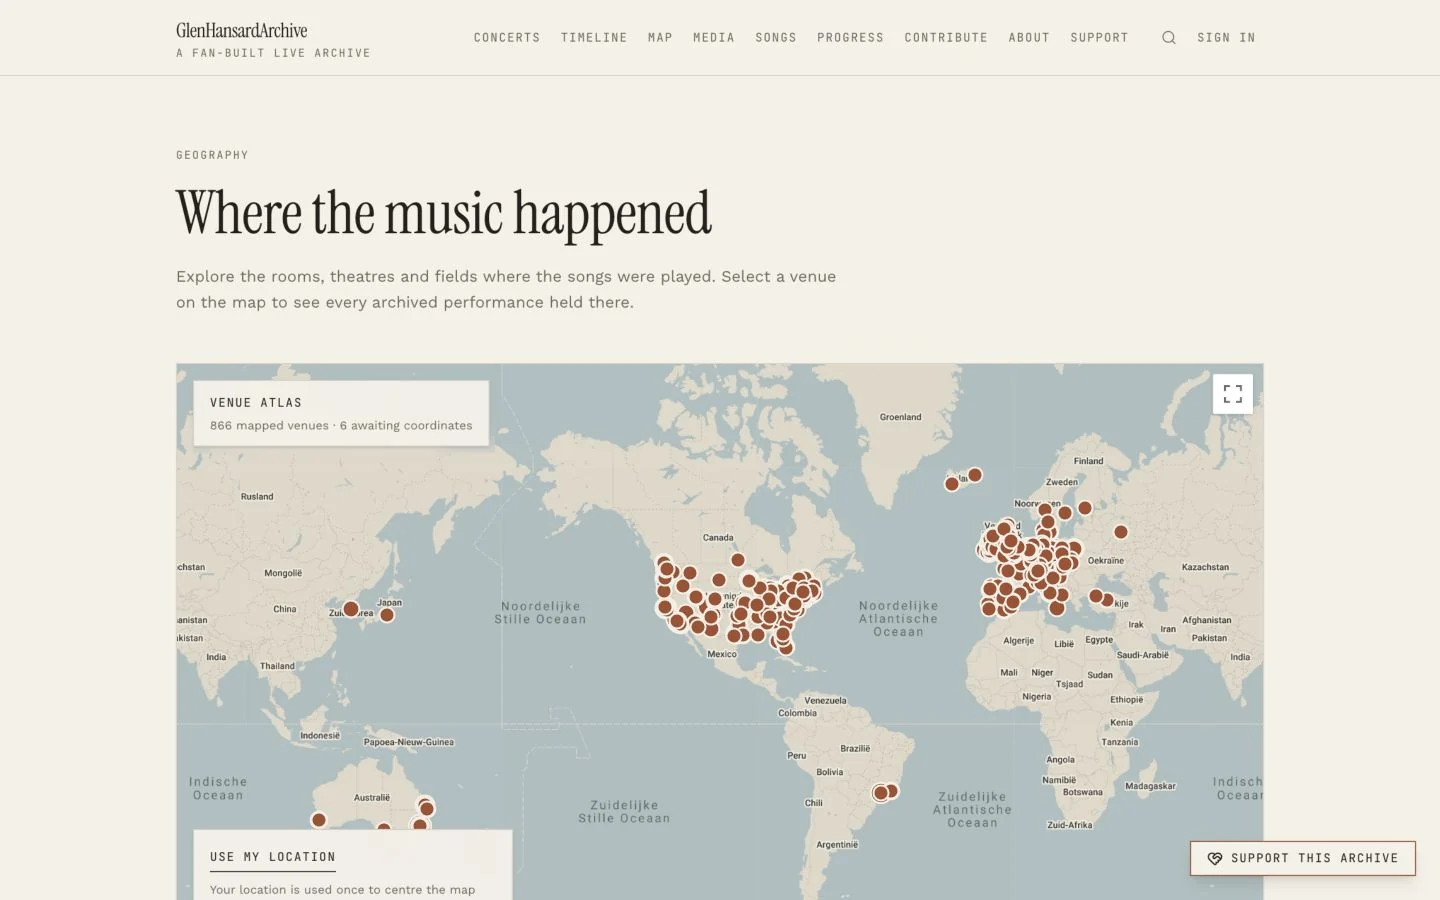The width and height of the screenshot is (1440, 900).
Task: Click the Kazachstan map label
Action: [x=1205, y=567]
